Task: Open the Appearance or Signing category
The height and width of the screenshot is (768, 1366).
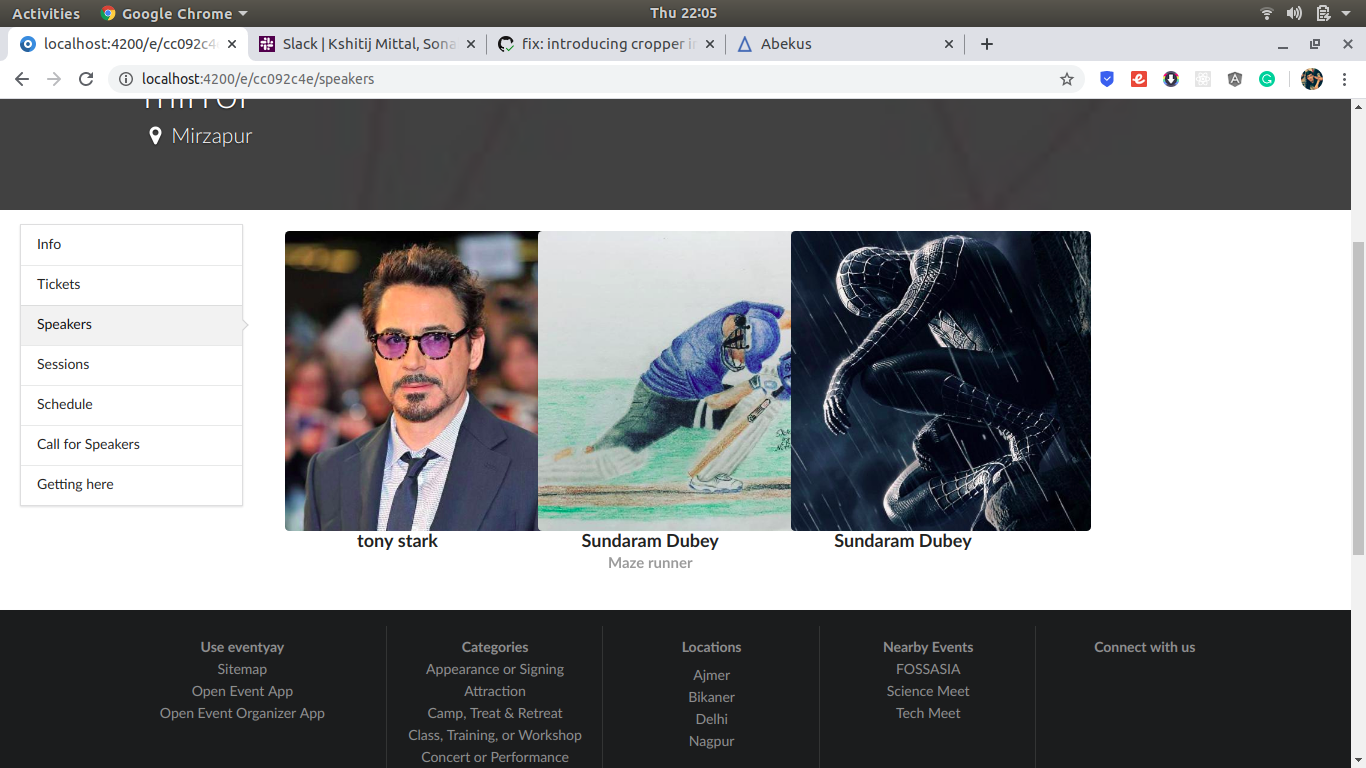Action: pyautogui.click(x=495, y=669)
